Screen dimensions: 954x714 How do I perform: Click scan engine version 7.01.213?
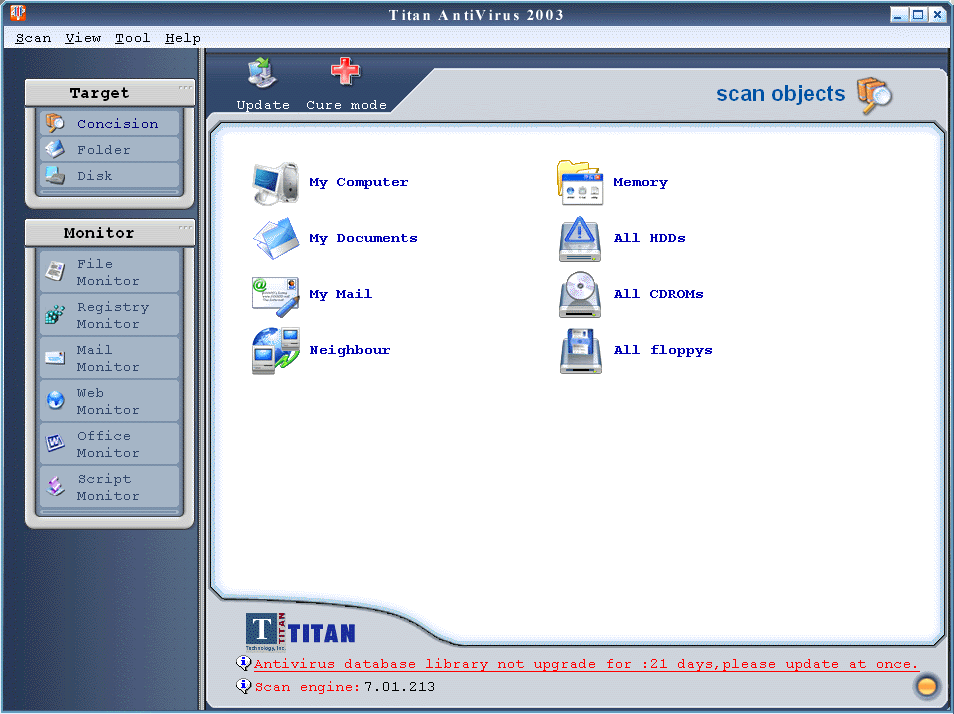pos(399,687)
